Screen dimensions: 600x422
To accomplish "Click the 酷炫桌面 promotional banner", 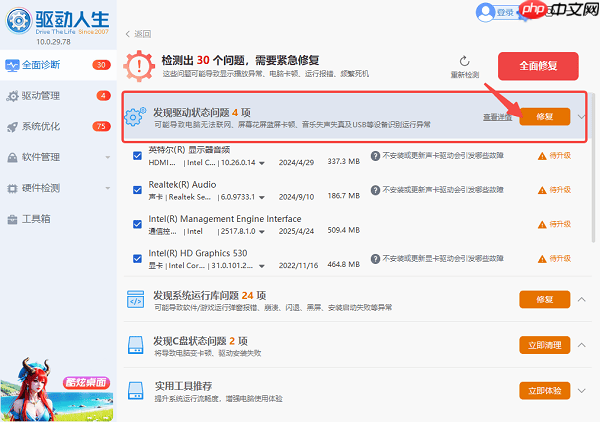I will tap(57, 388).
